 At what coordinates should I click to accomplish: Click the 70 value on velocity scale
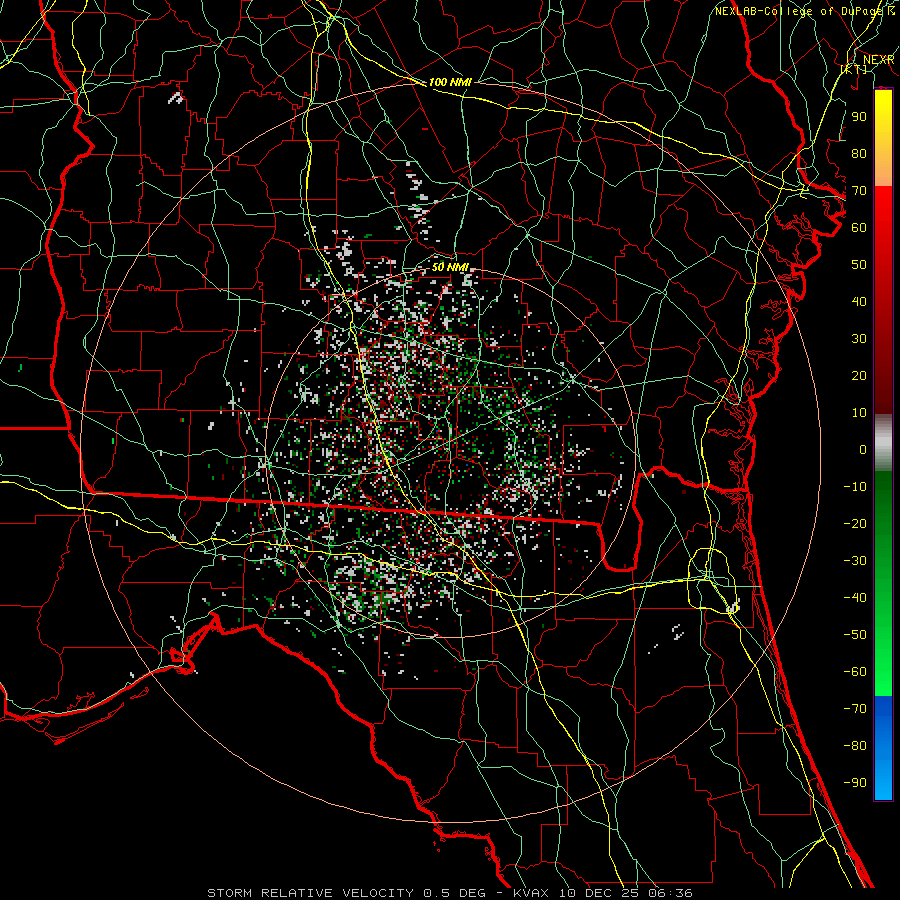859,191
